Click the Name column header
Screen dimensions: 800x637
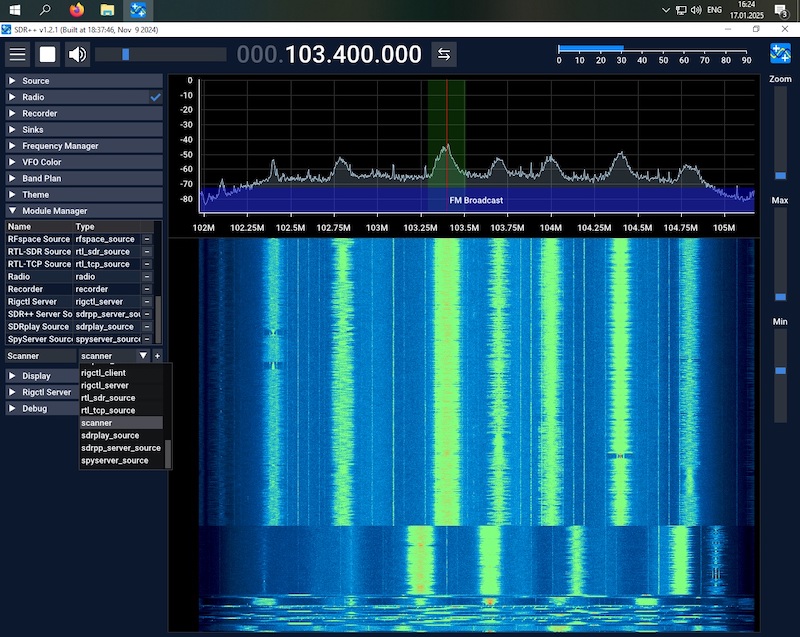coord(40,226)
